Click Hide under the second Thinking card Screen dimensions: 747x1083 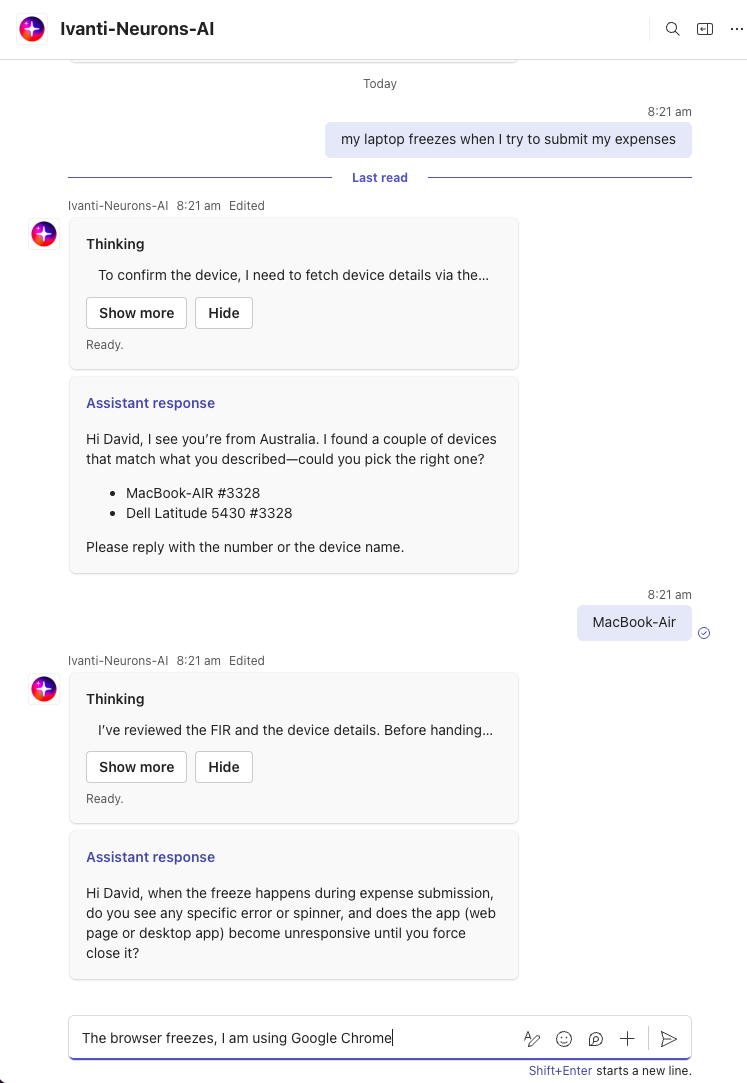pyautogui.click(x=223, y=767)
